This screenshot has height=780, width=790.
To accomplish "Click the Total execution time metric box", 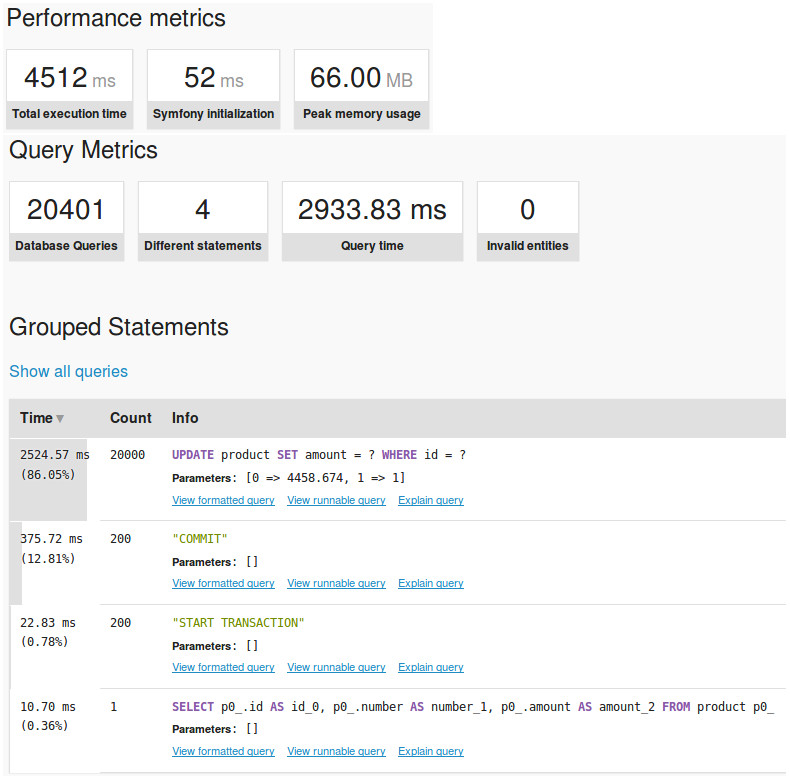I will (70, 89).
